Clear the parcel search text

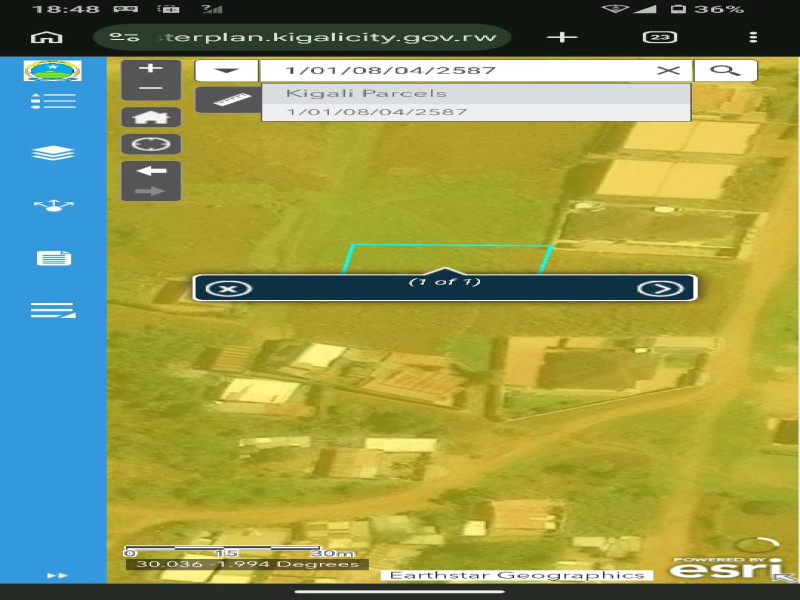click(668, 70)
